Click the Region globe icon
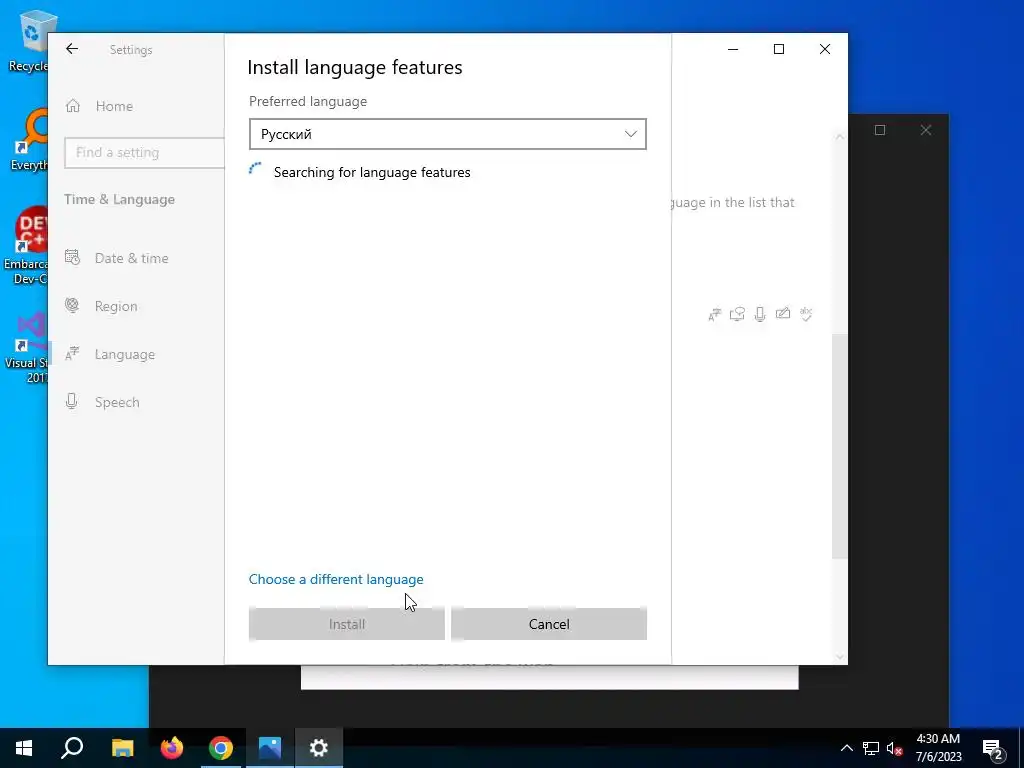Screen dimensions: 1024x768 point(72,306)
